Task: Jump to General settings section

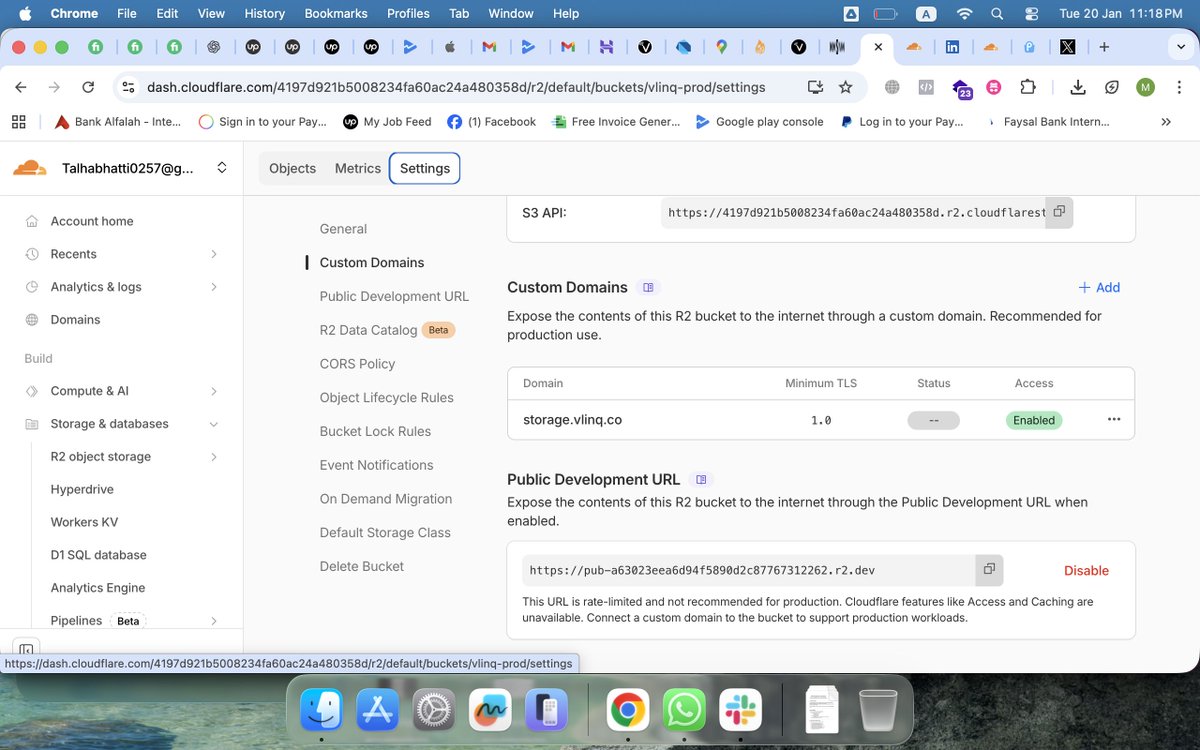Action: pyautogui.click(x=343, y=229)
